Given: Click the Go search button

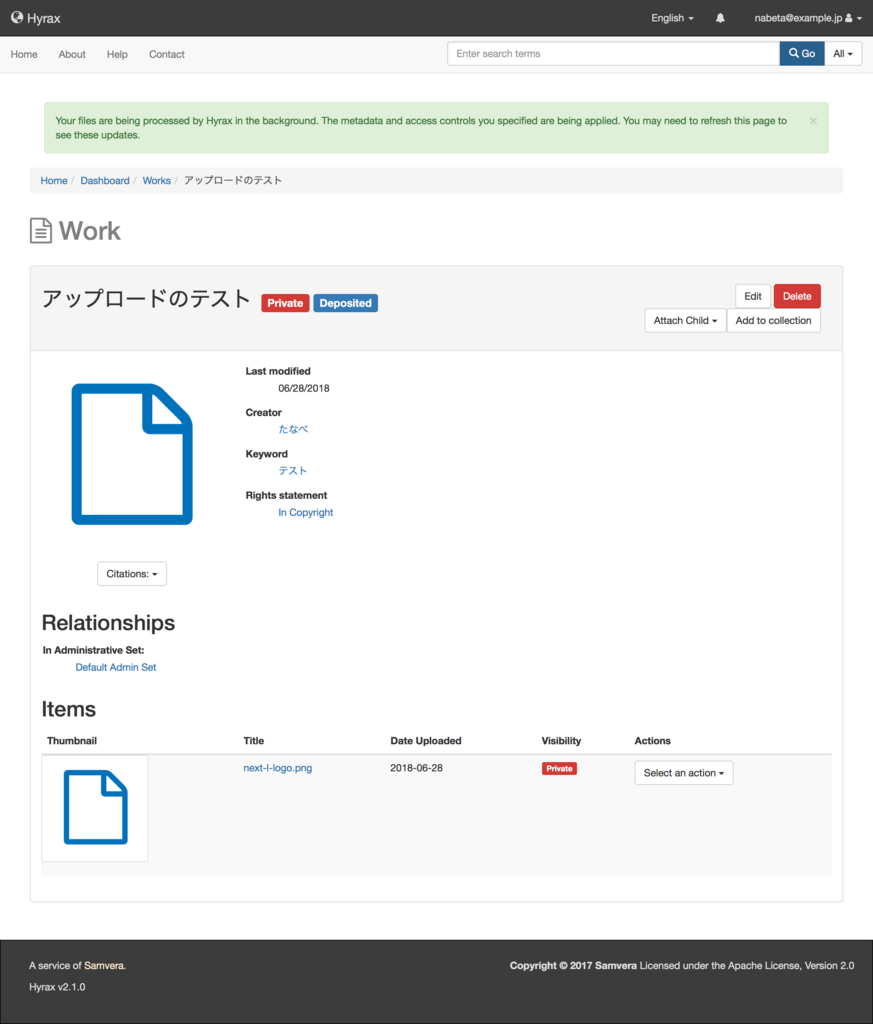Looking at the screenshot, I should pyautogui.click(x=802, y=54).
